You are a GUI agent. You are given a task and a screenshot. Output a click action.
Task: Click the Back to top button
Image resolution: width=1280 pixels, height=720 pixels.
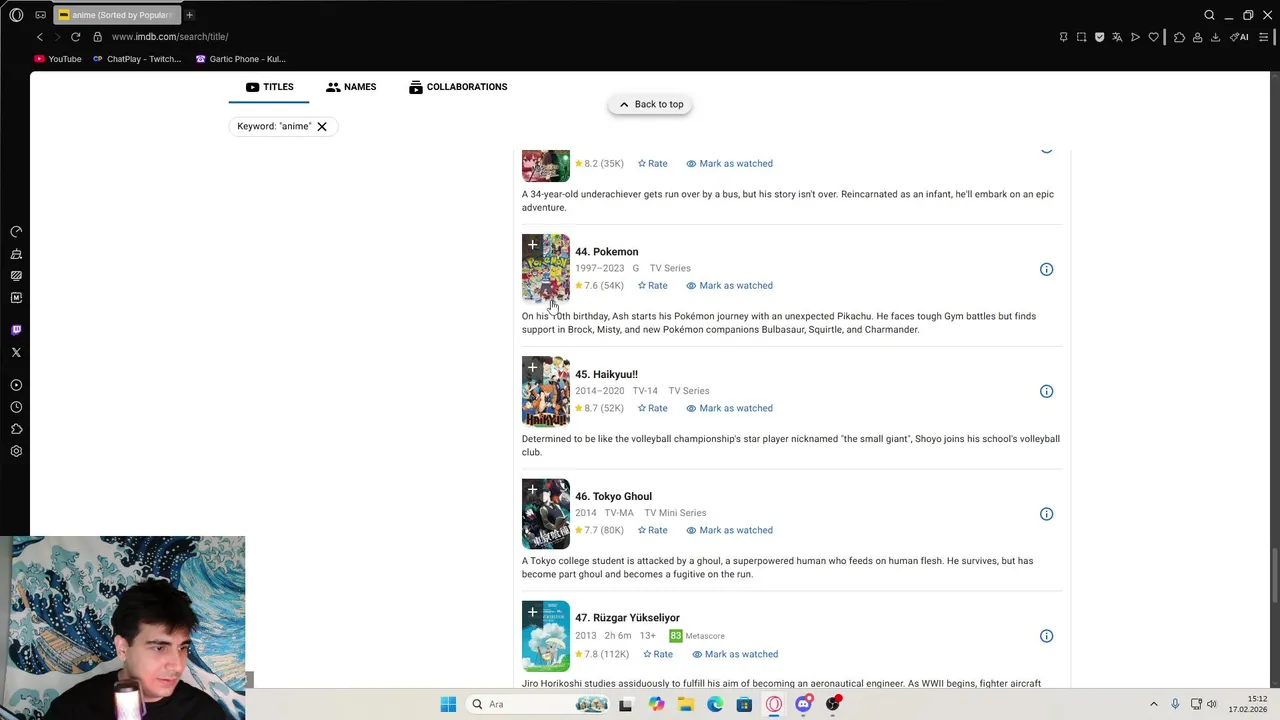coord(650,104)
